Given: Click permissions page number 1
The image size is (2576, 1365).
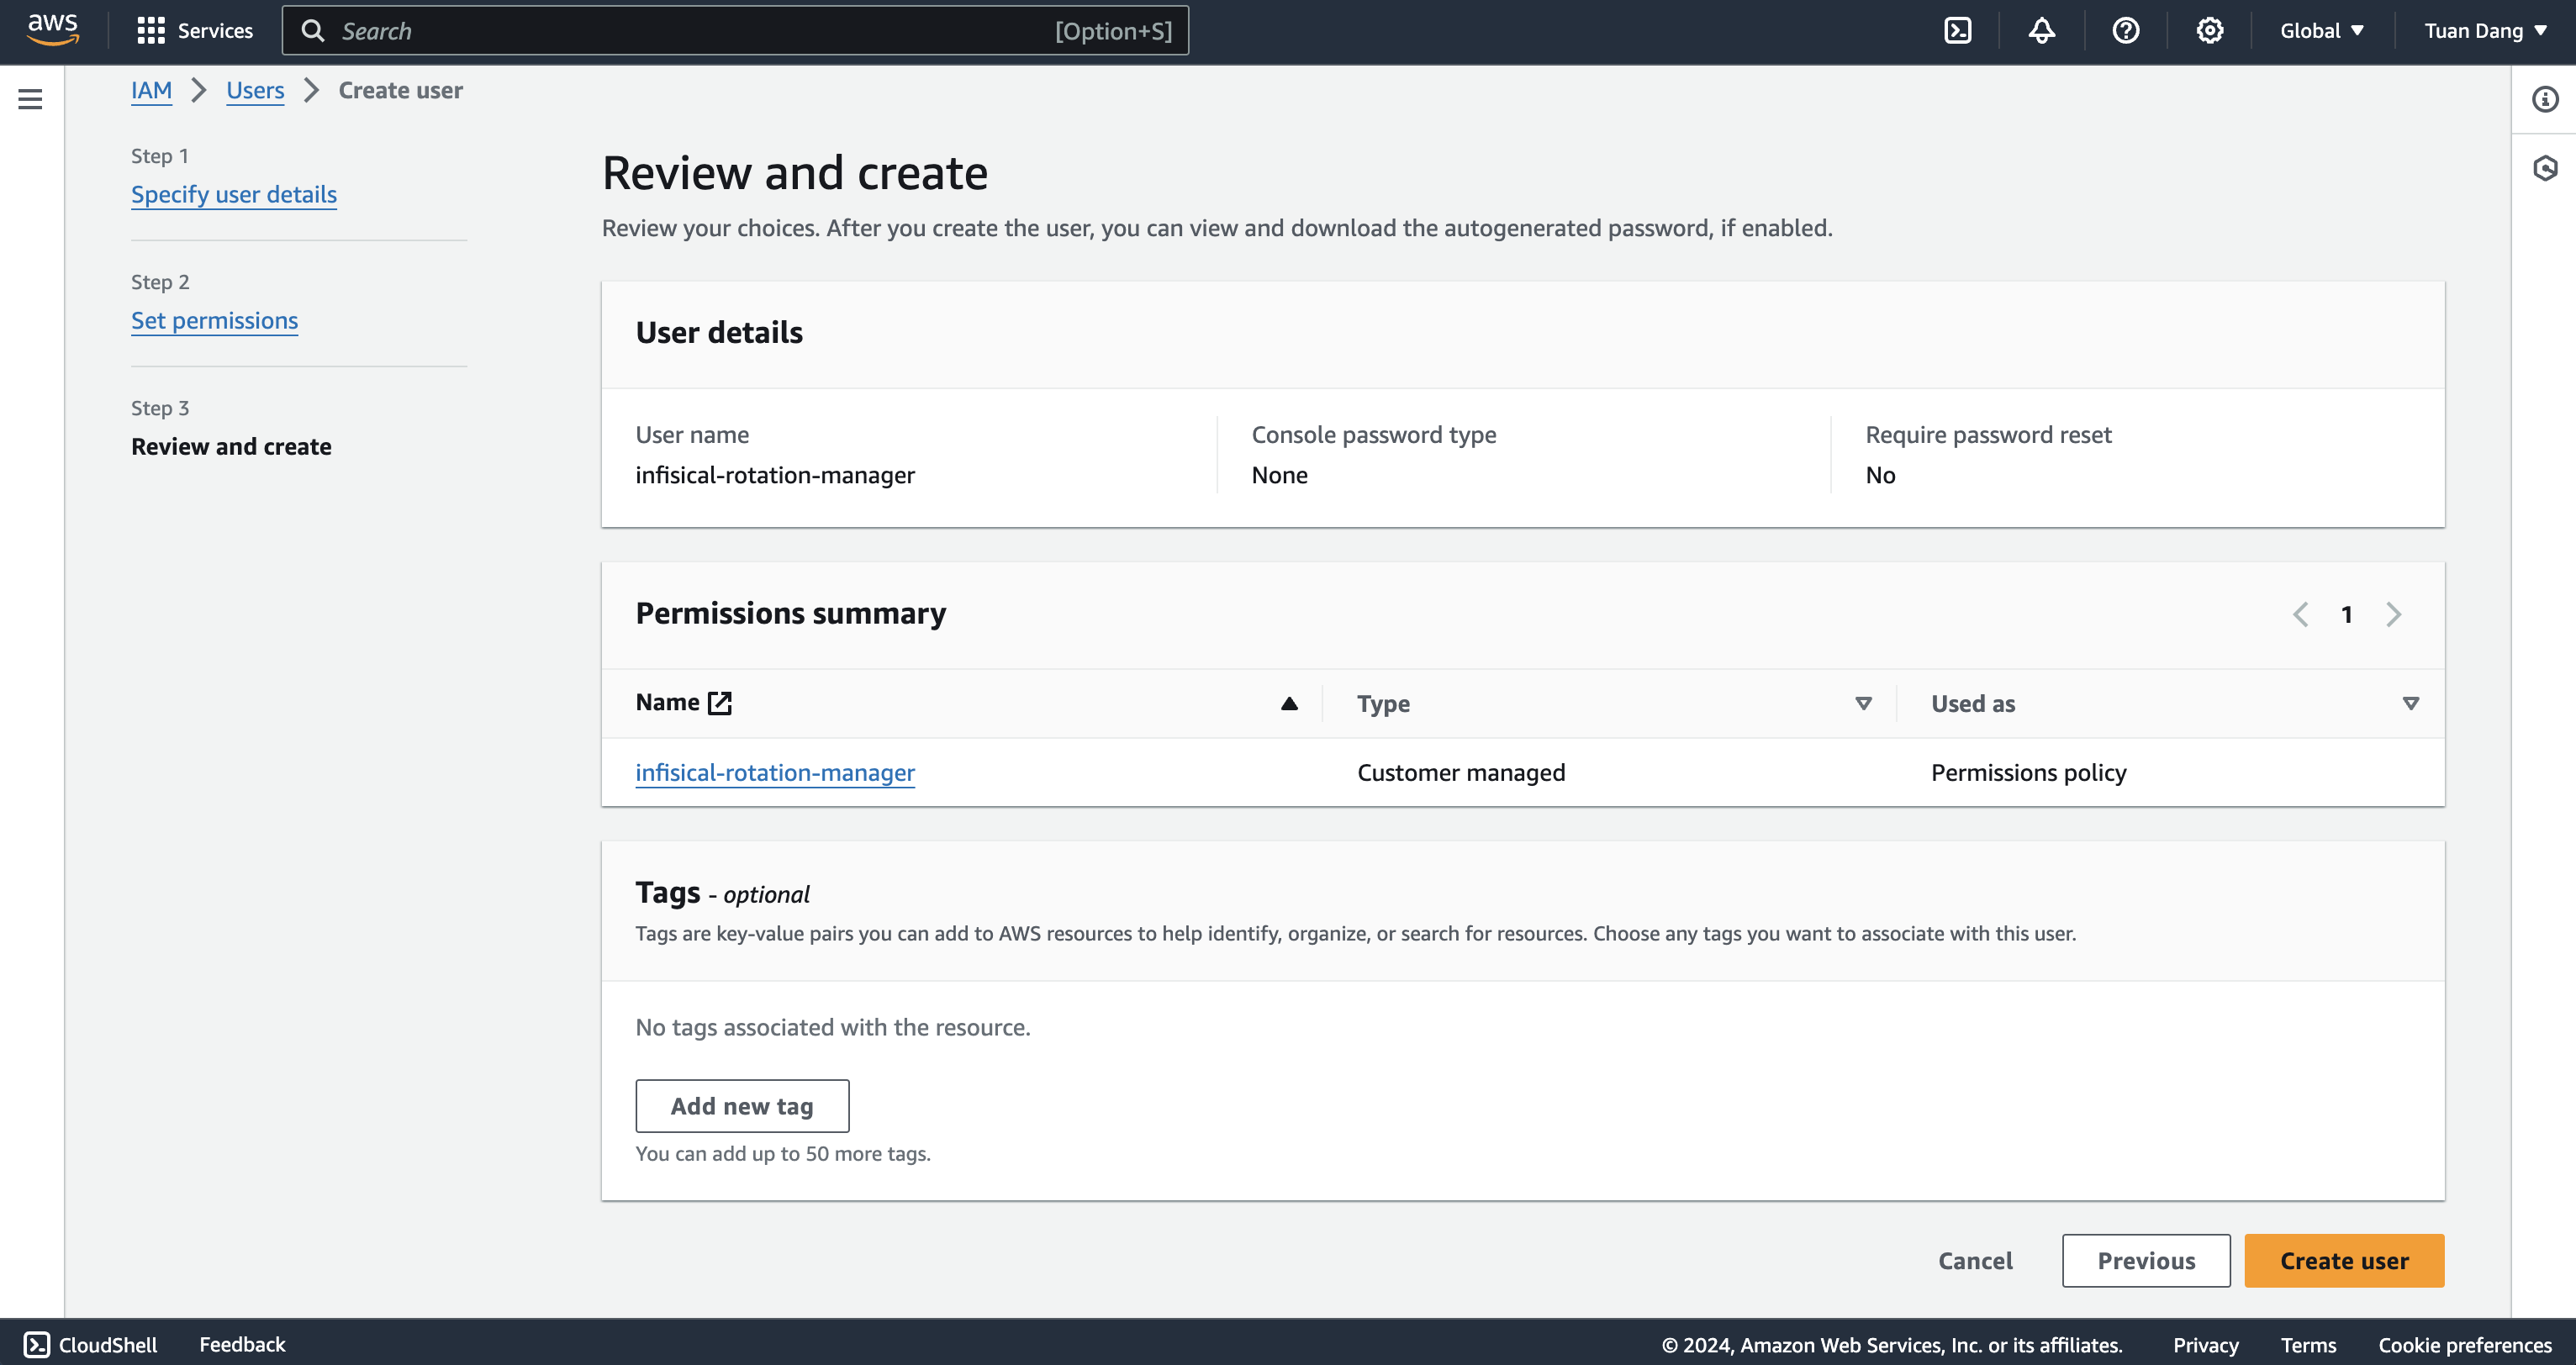Looking at the screenshot, I should [x=2346, y=614].
